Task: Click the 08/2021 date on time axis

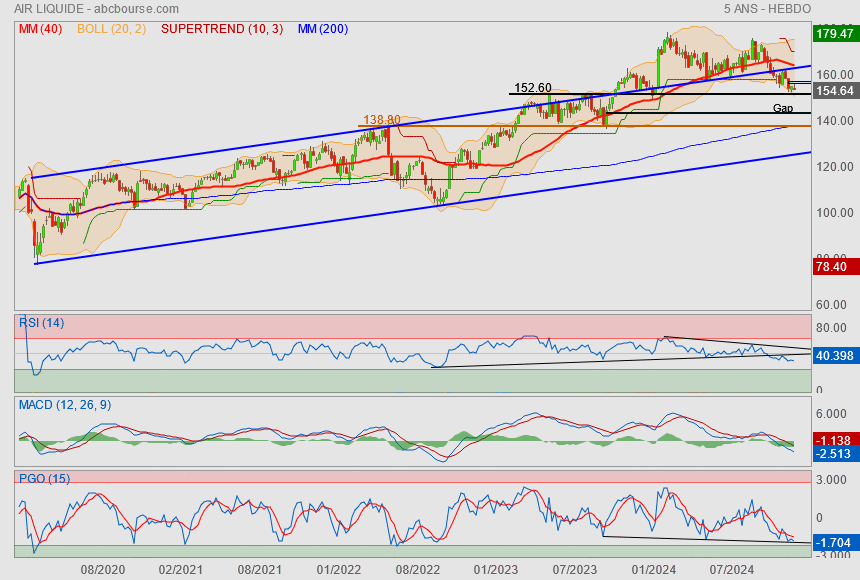Action: (259, 570)
